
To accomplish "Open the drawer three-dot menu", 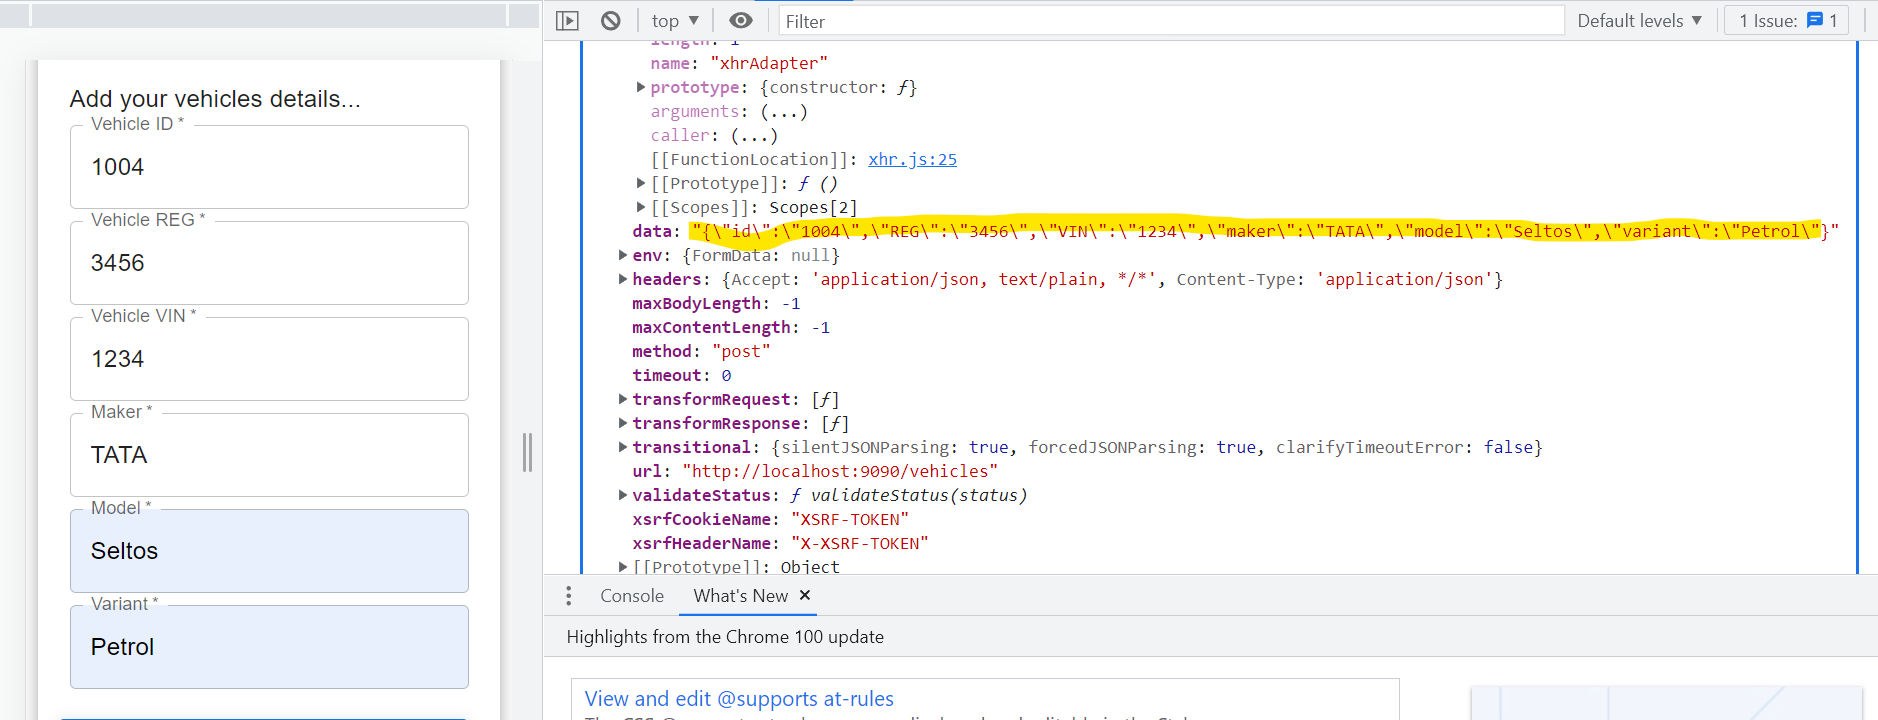I will tap(568, 596).
